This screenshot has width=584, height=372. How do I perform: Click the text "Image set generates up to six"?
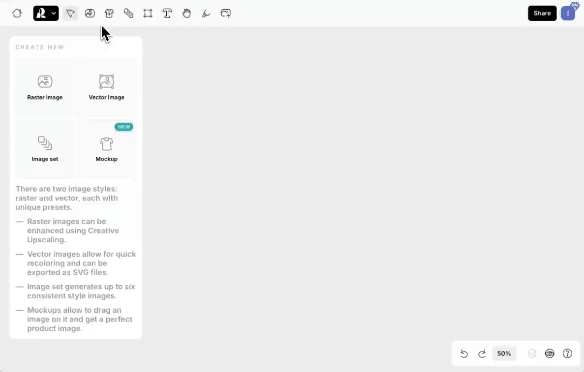pos(81,287)
